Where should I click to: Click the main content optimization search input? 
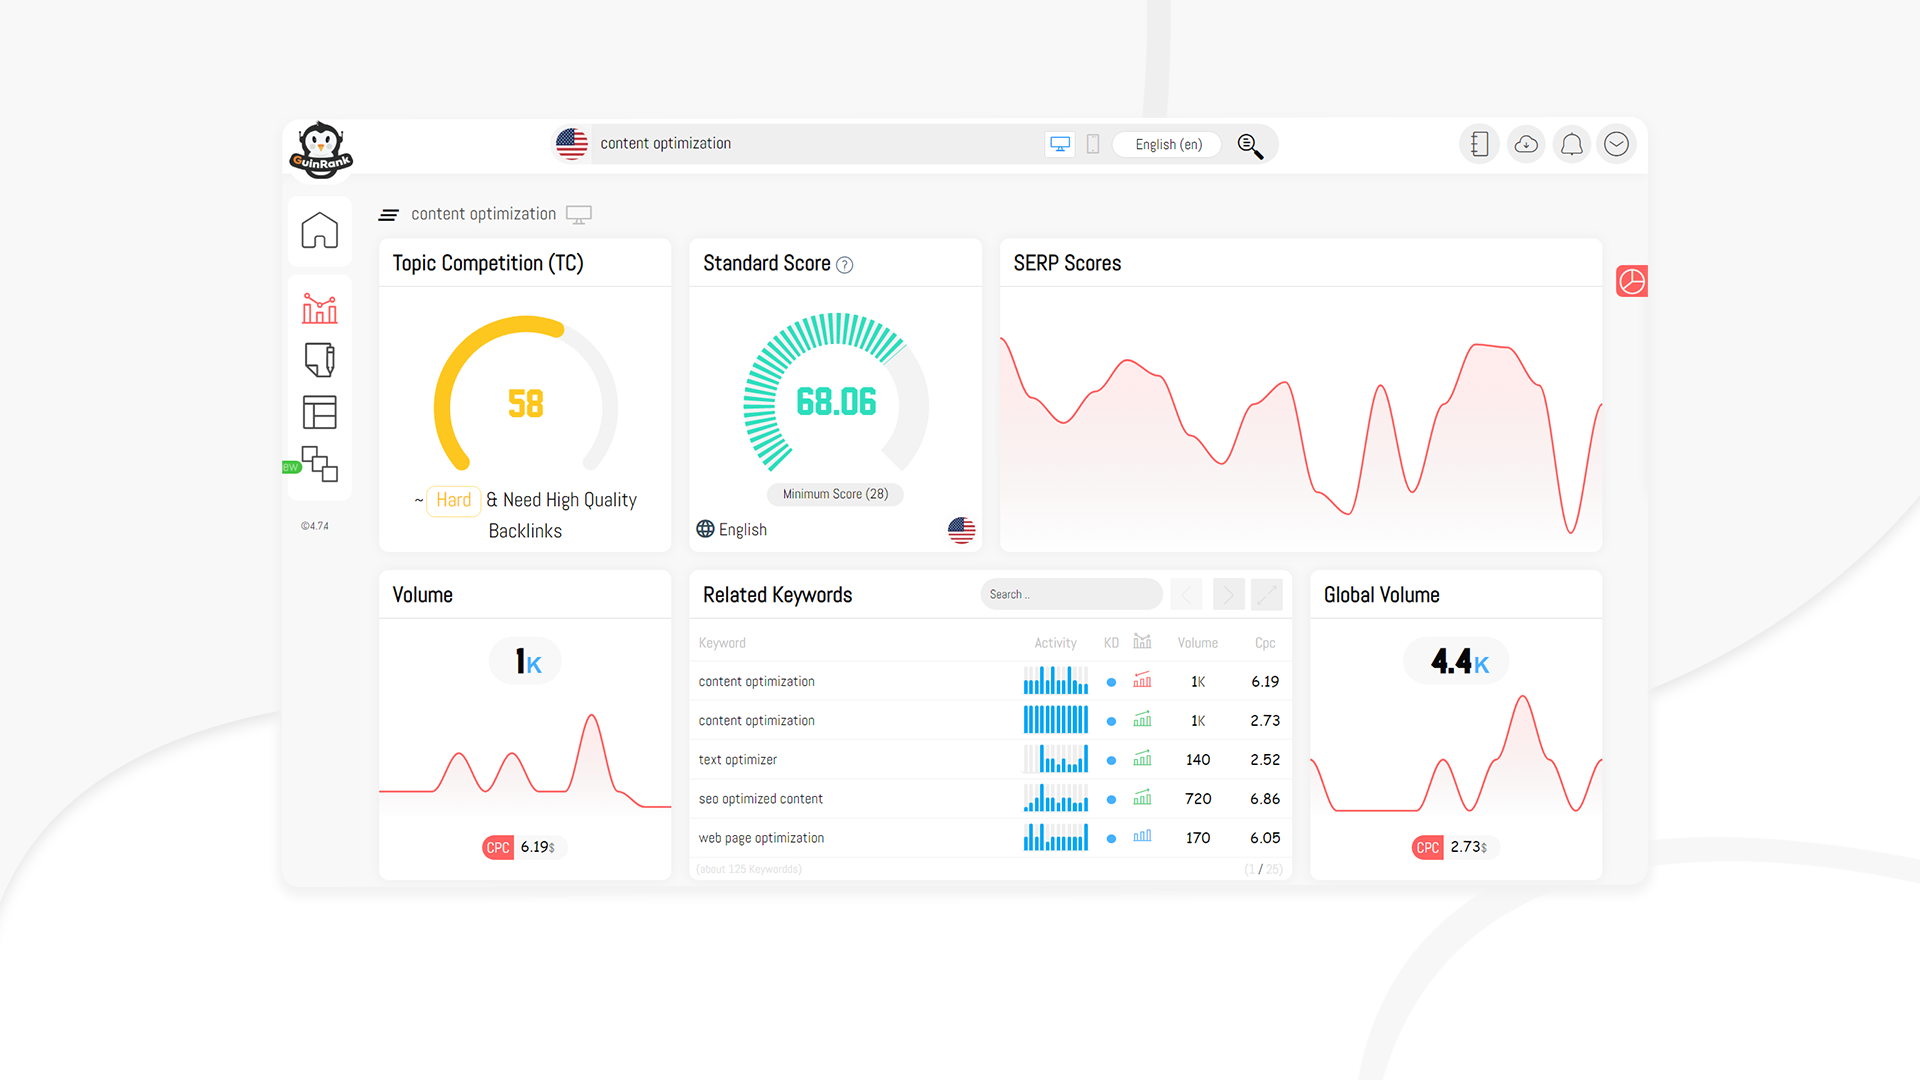[815, 144]
